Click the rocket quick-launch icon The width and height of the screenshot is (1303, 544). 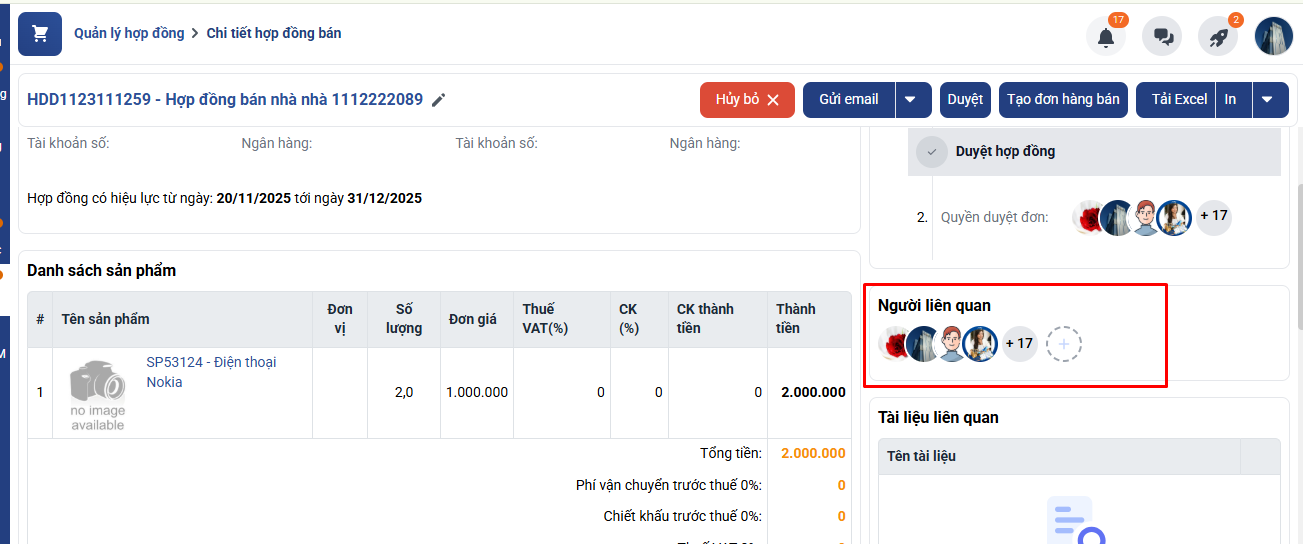pyautogui.click(x=1218, y=37)
